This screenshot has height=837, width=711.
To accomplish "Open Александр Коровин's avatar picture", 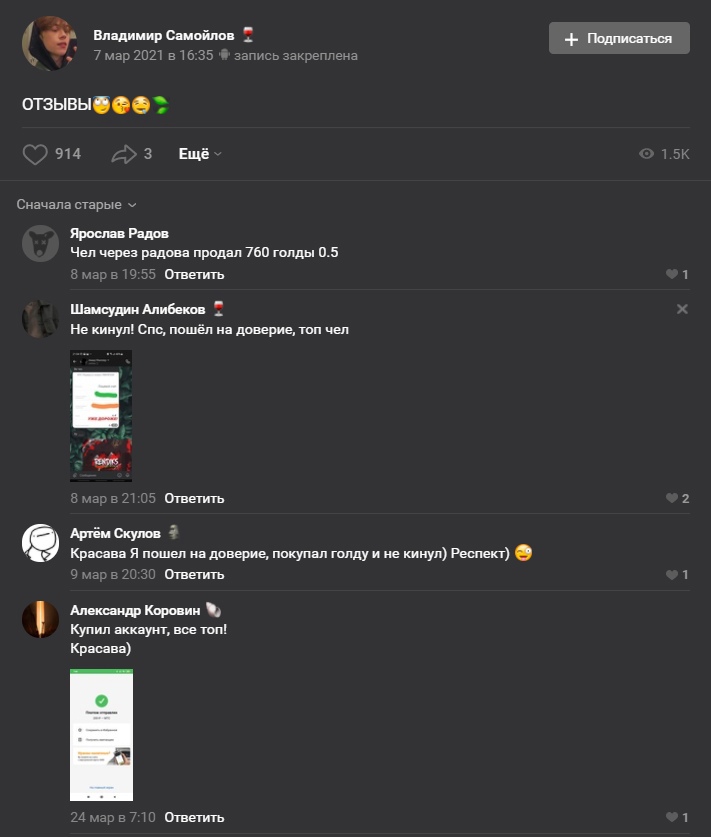I will pos(41,619).
